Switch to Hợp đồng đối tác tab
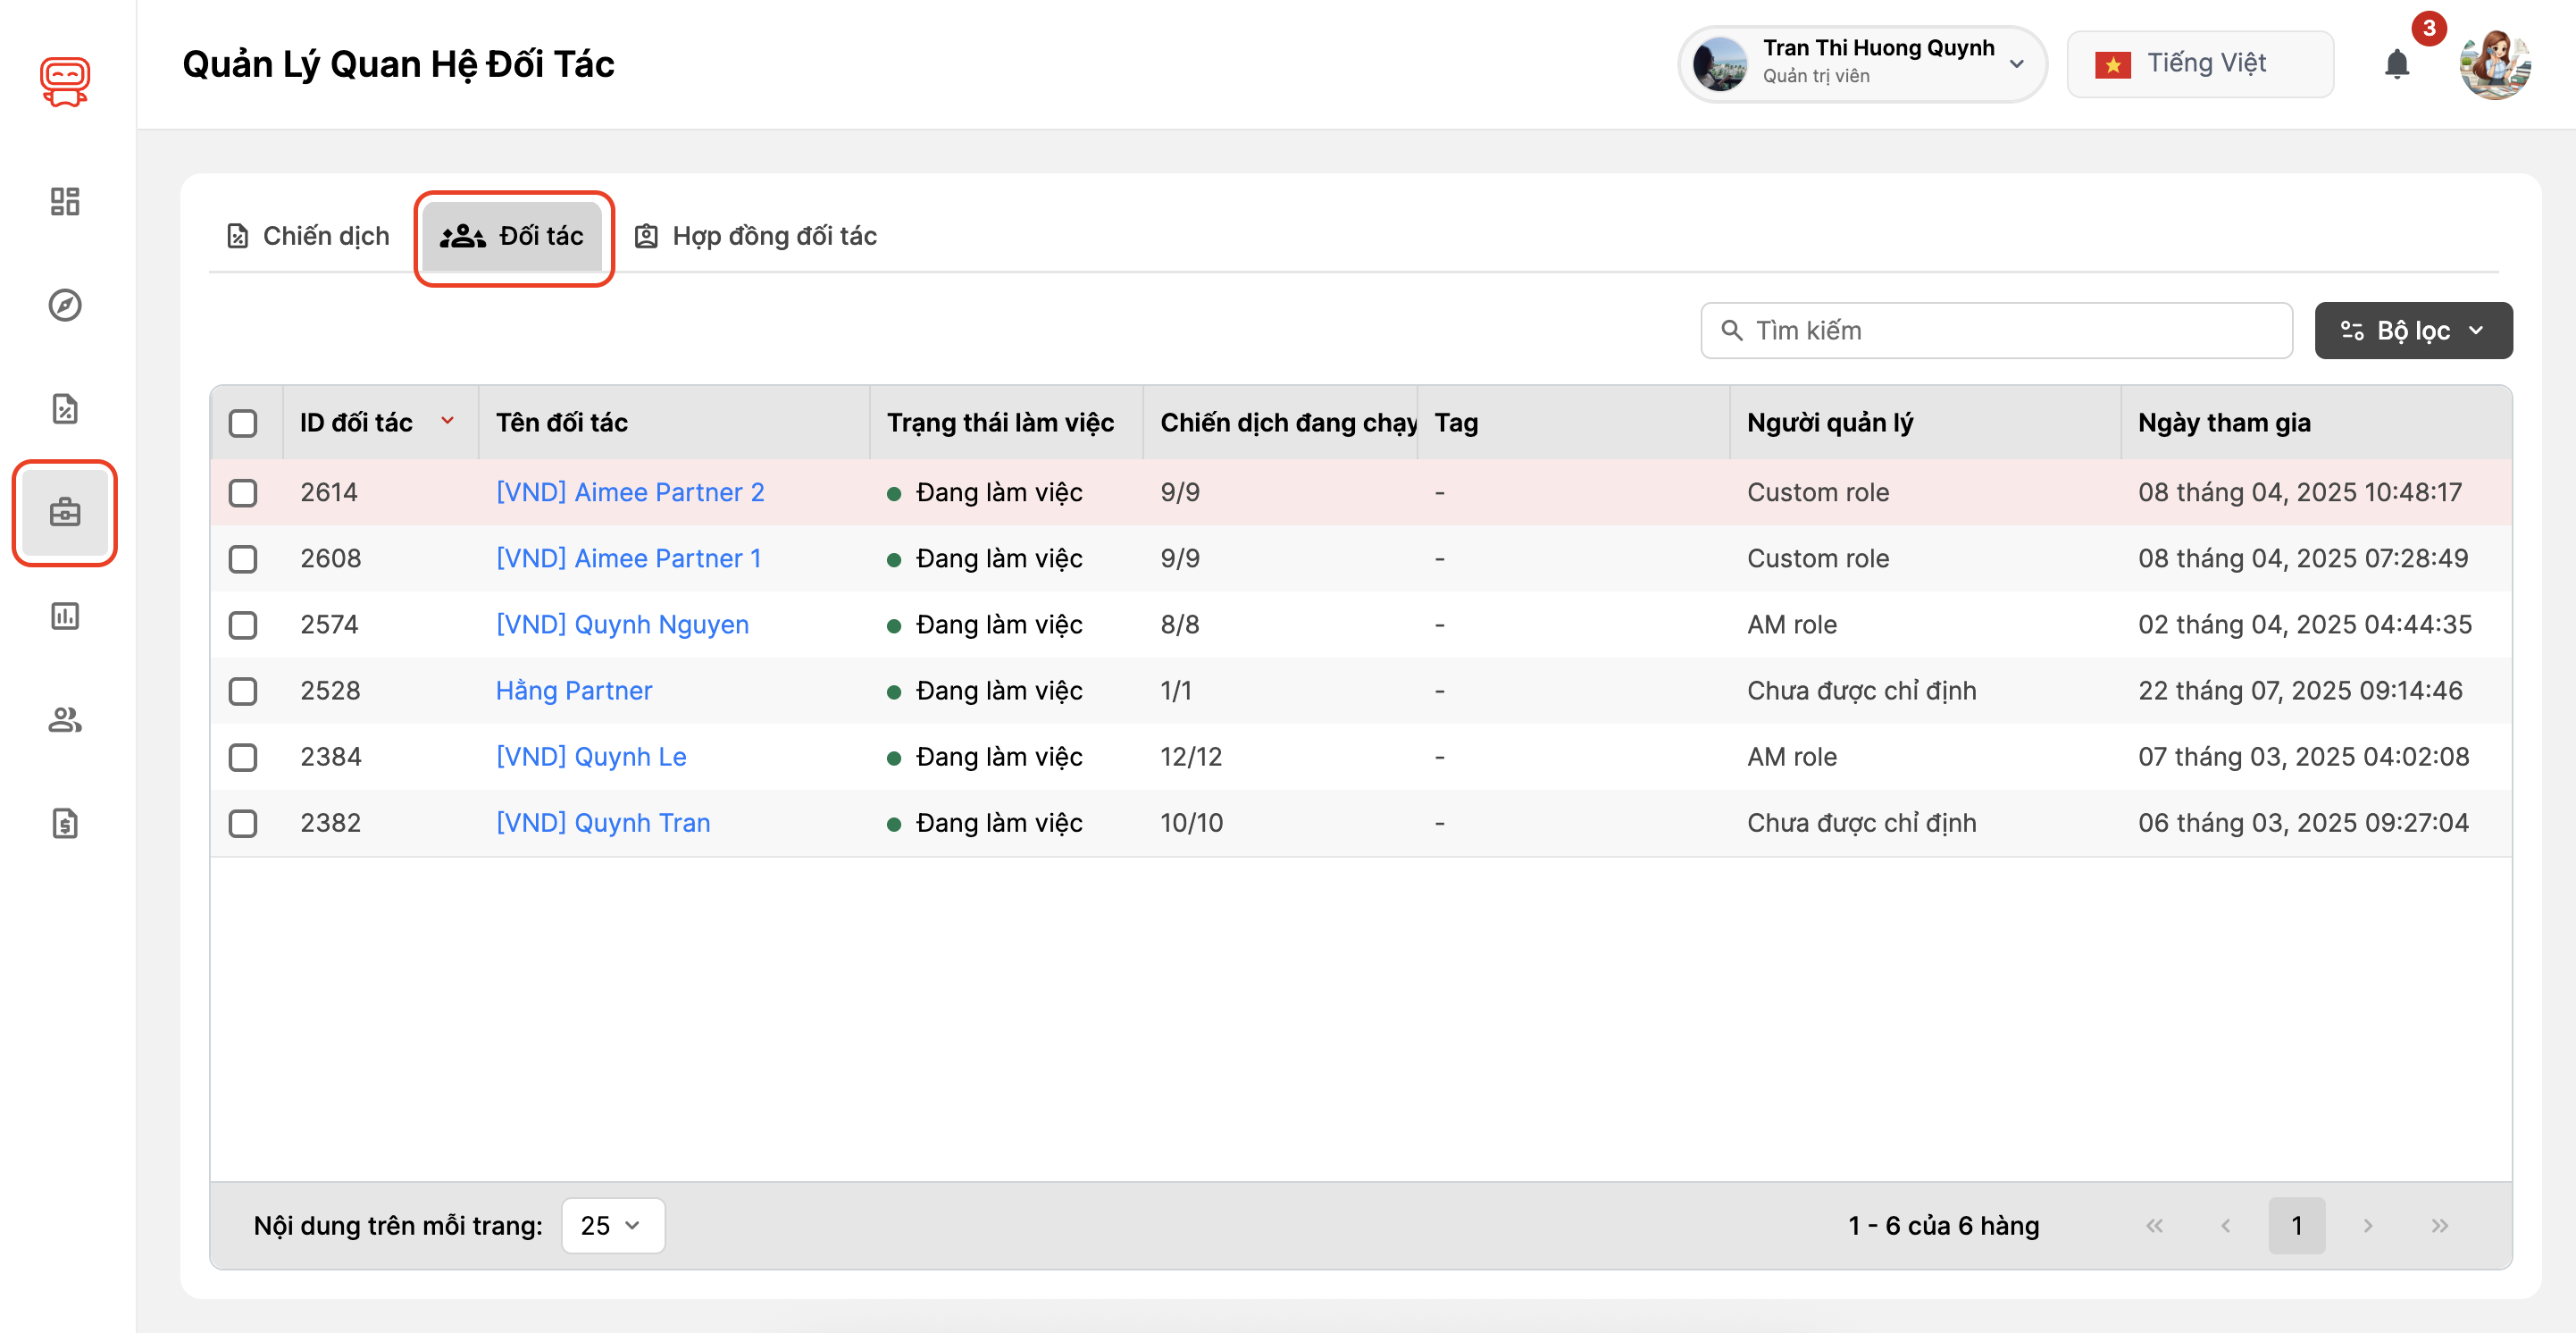This screenshot has width=2576, height=1333. tap(756, 236)
